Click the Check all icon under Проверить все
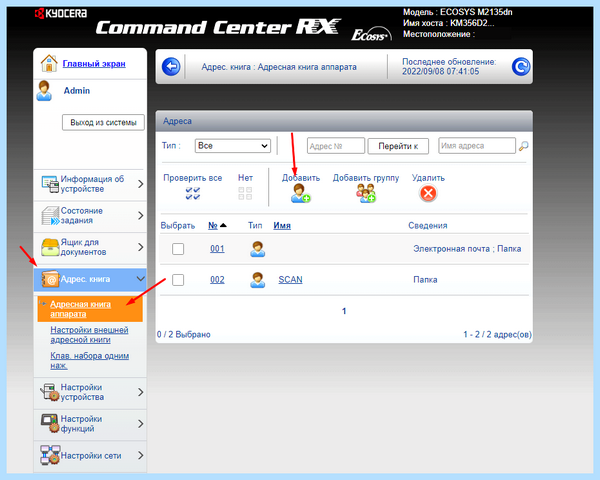600x480 pixels. tap(193, 193)
